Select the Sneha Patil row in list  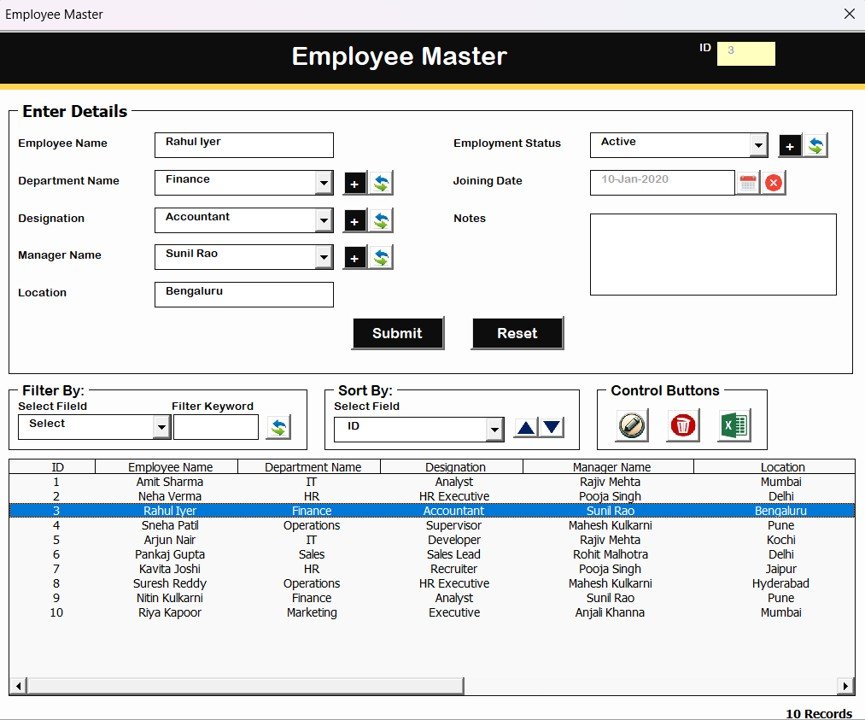point(170,525)
